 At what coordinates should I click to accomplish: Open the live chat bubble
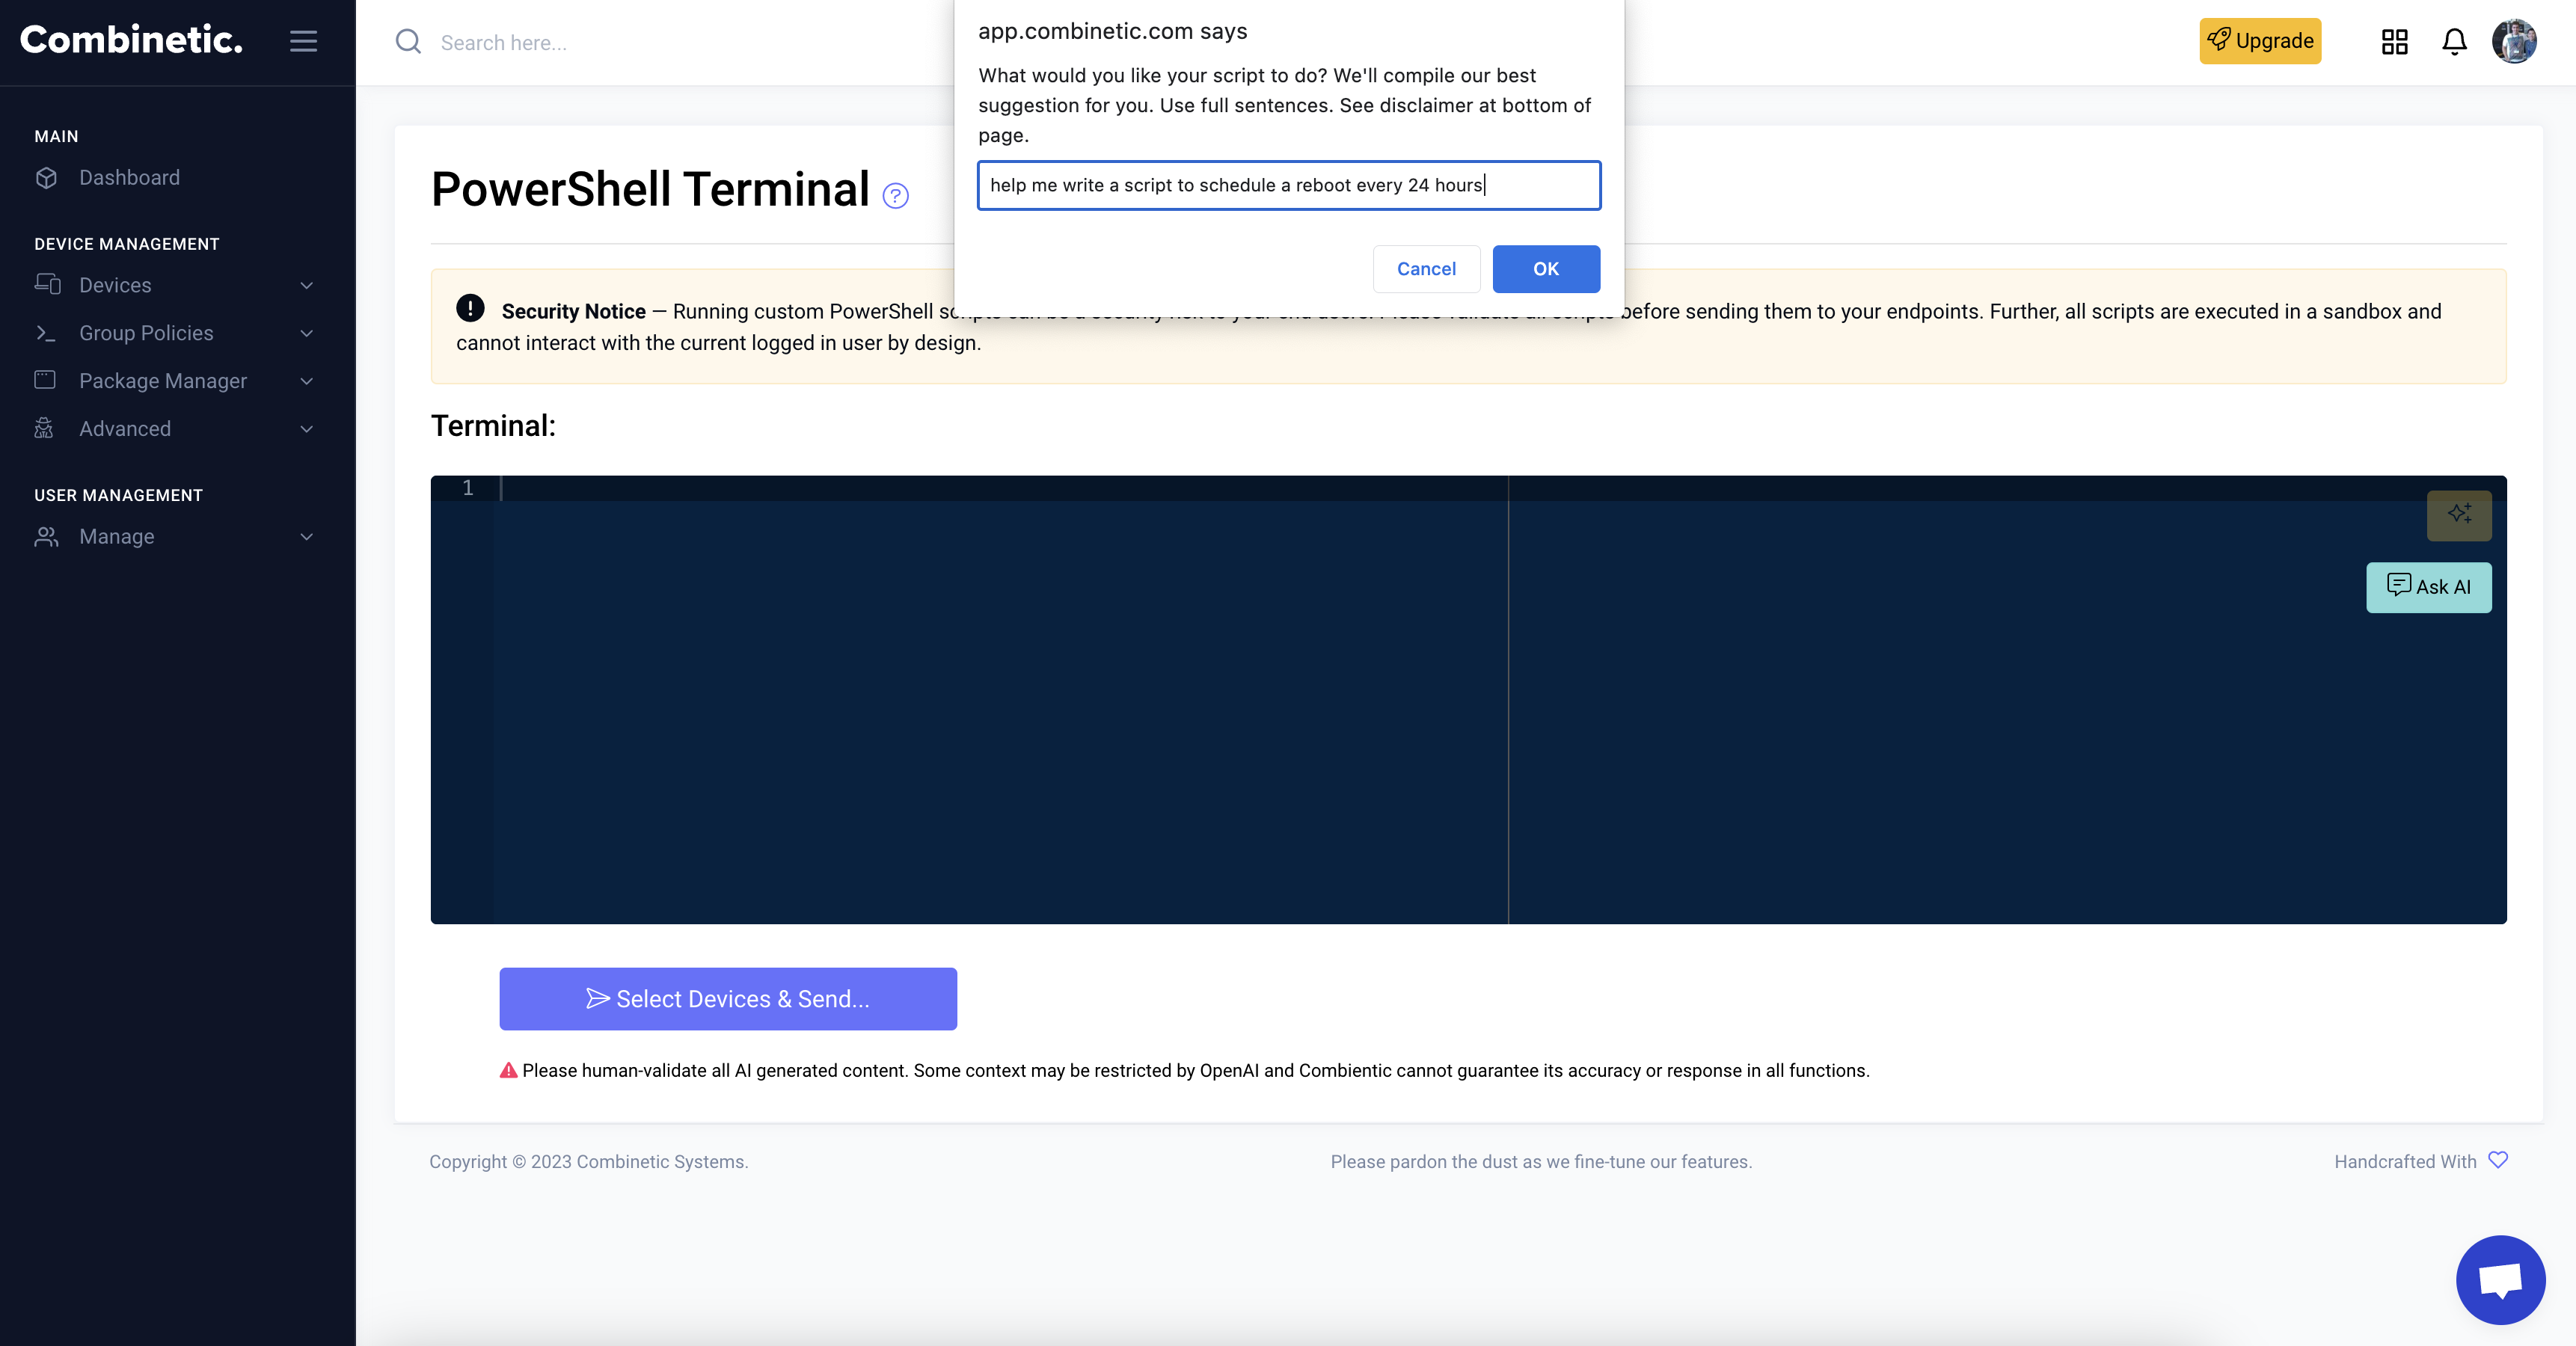2500,1279
